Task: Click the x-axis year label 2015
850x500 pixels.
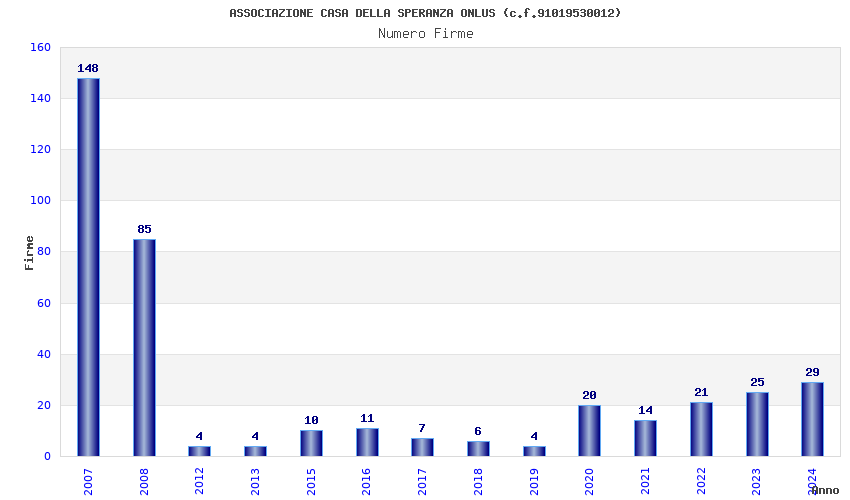Action: [311, 482]
